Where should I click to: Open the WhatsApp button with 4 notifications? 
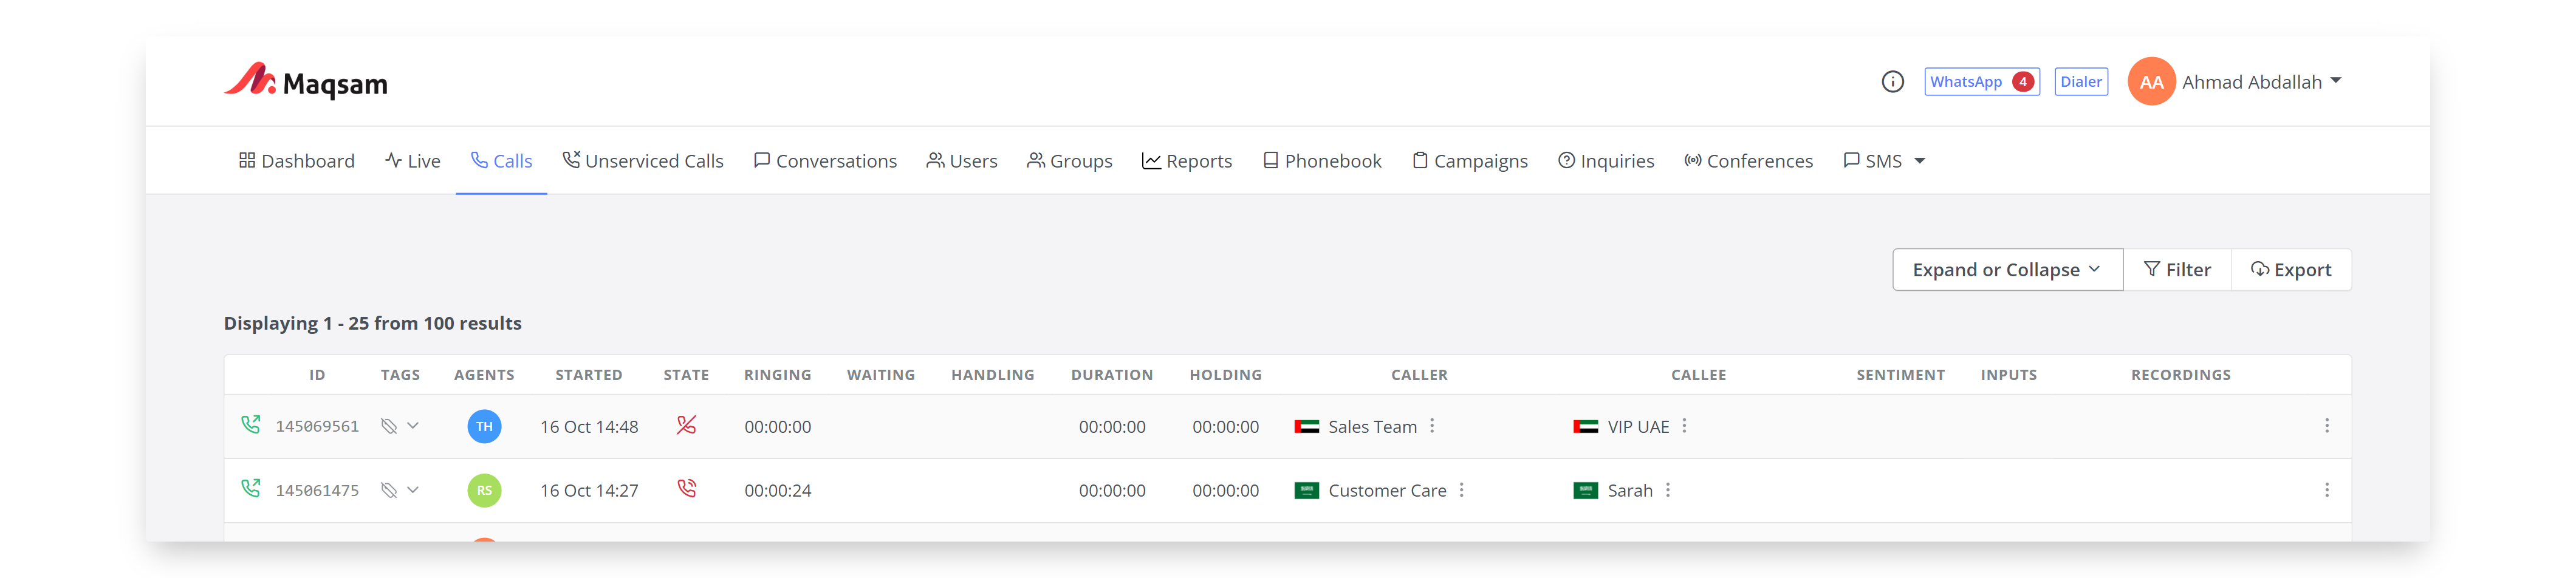coord(1981,82)
